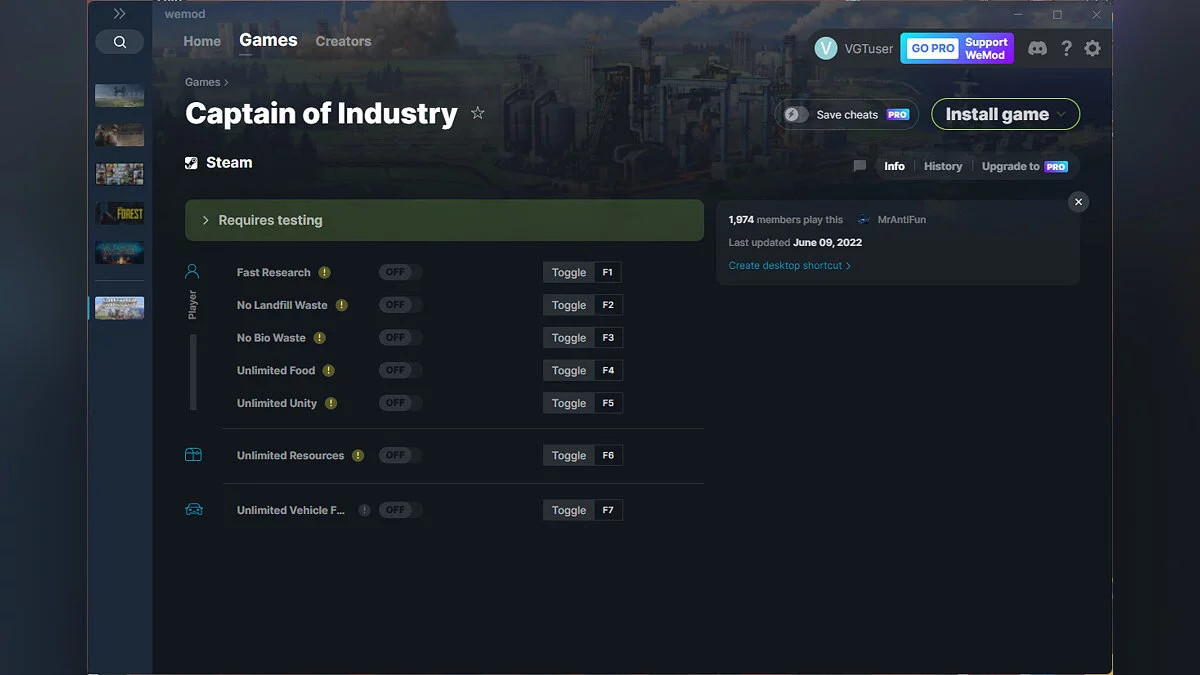The height and width of the screenshot is (675, 1200).
Task: Expand the sidebar with the double chevron
Action: (x=120, y=14)
